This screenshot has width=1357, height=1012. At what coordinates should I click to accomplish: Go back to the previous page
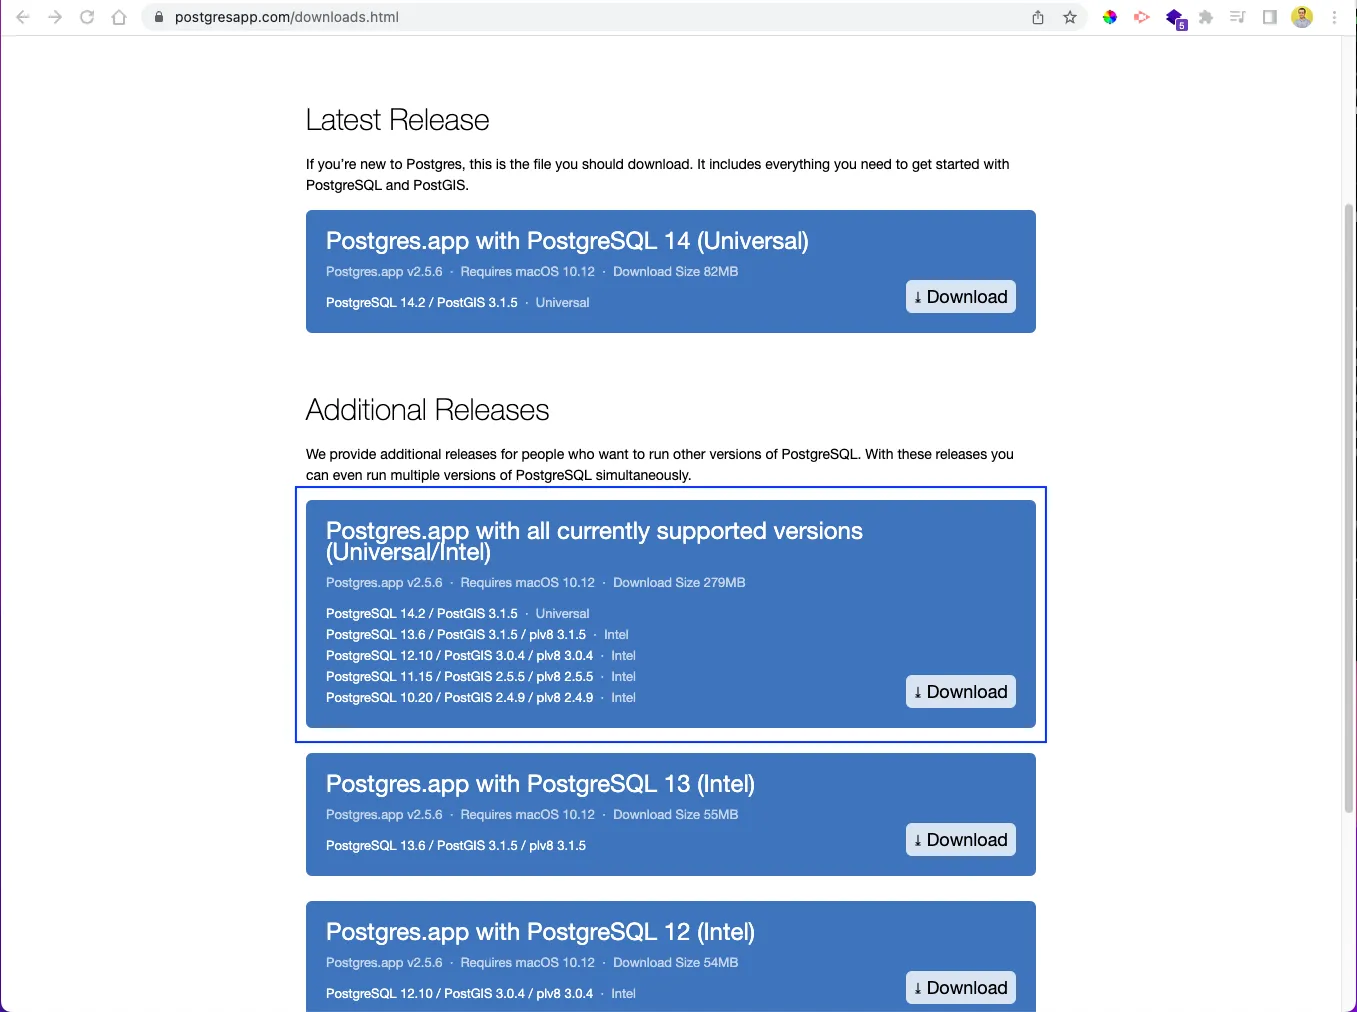(23, 17)
